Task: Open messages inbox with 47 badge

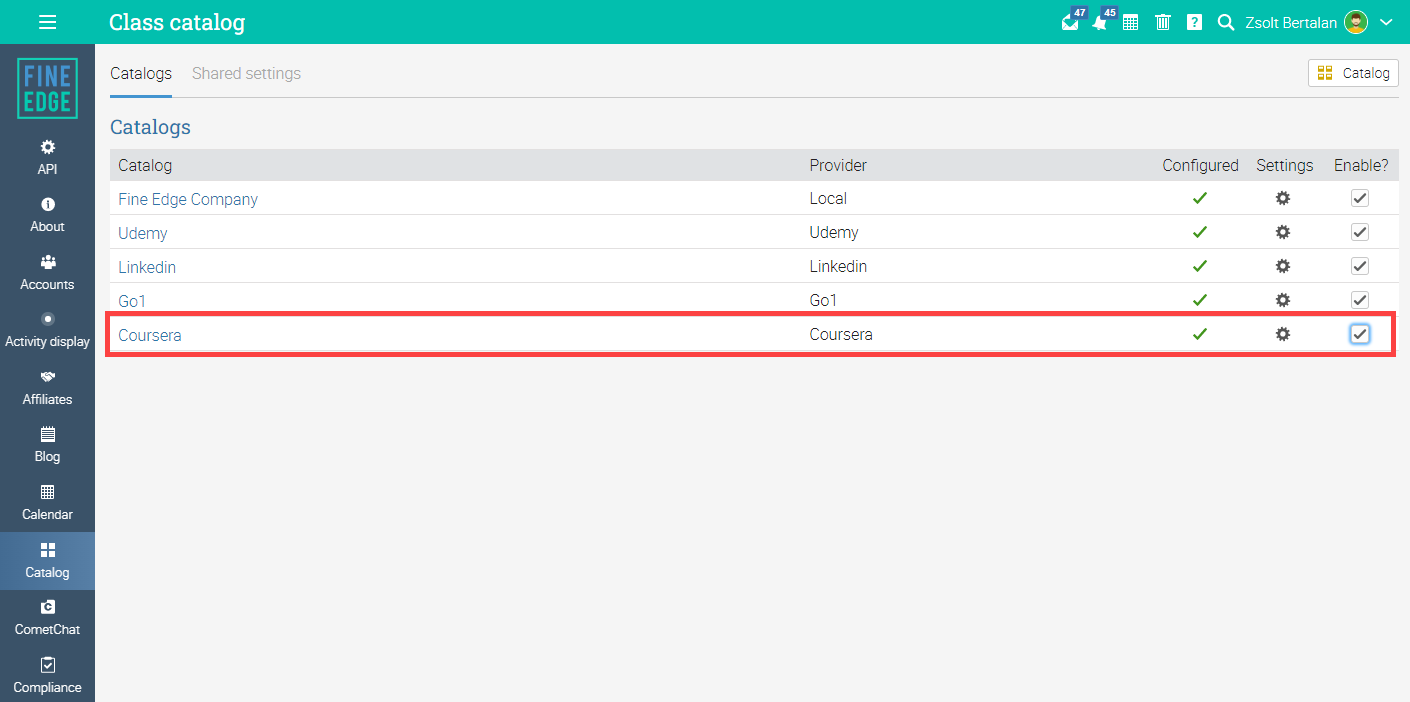Action: pyautogui.click(x=1072, y=21)
